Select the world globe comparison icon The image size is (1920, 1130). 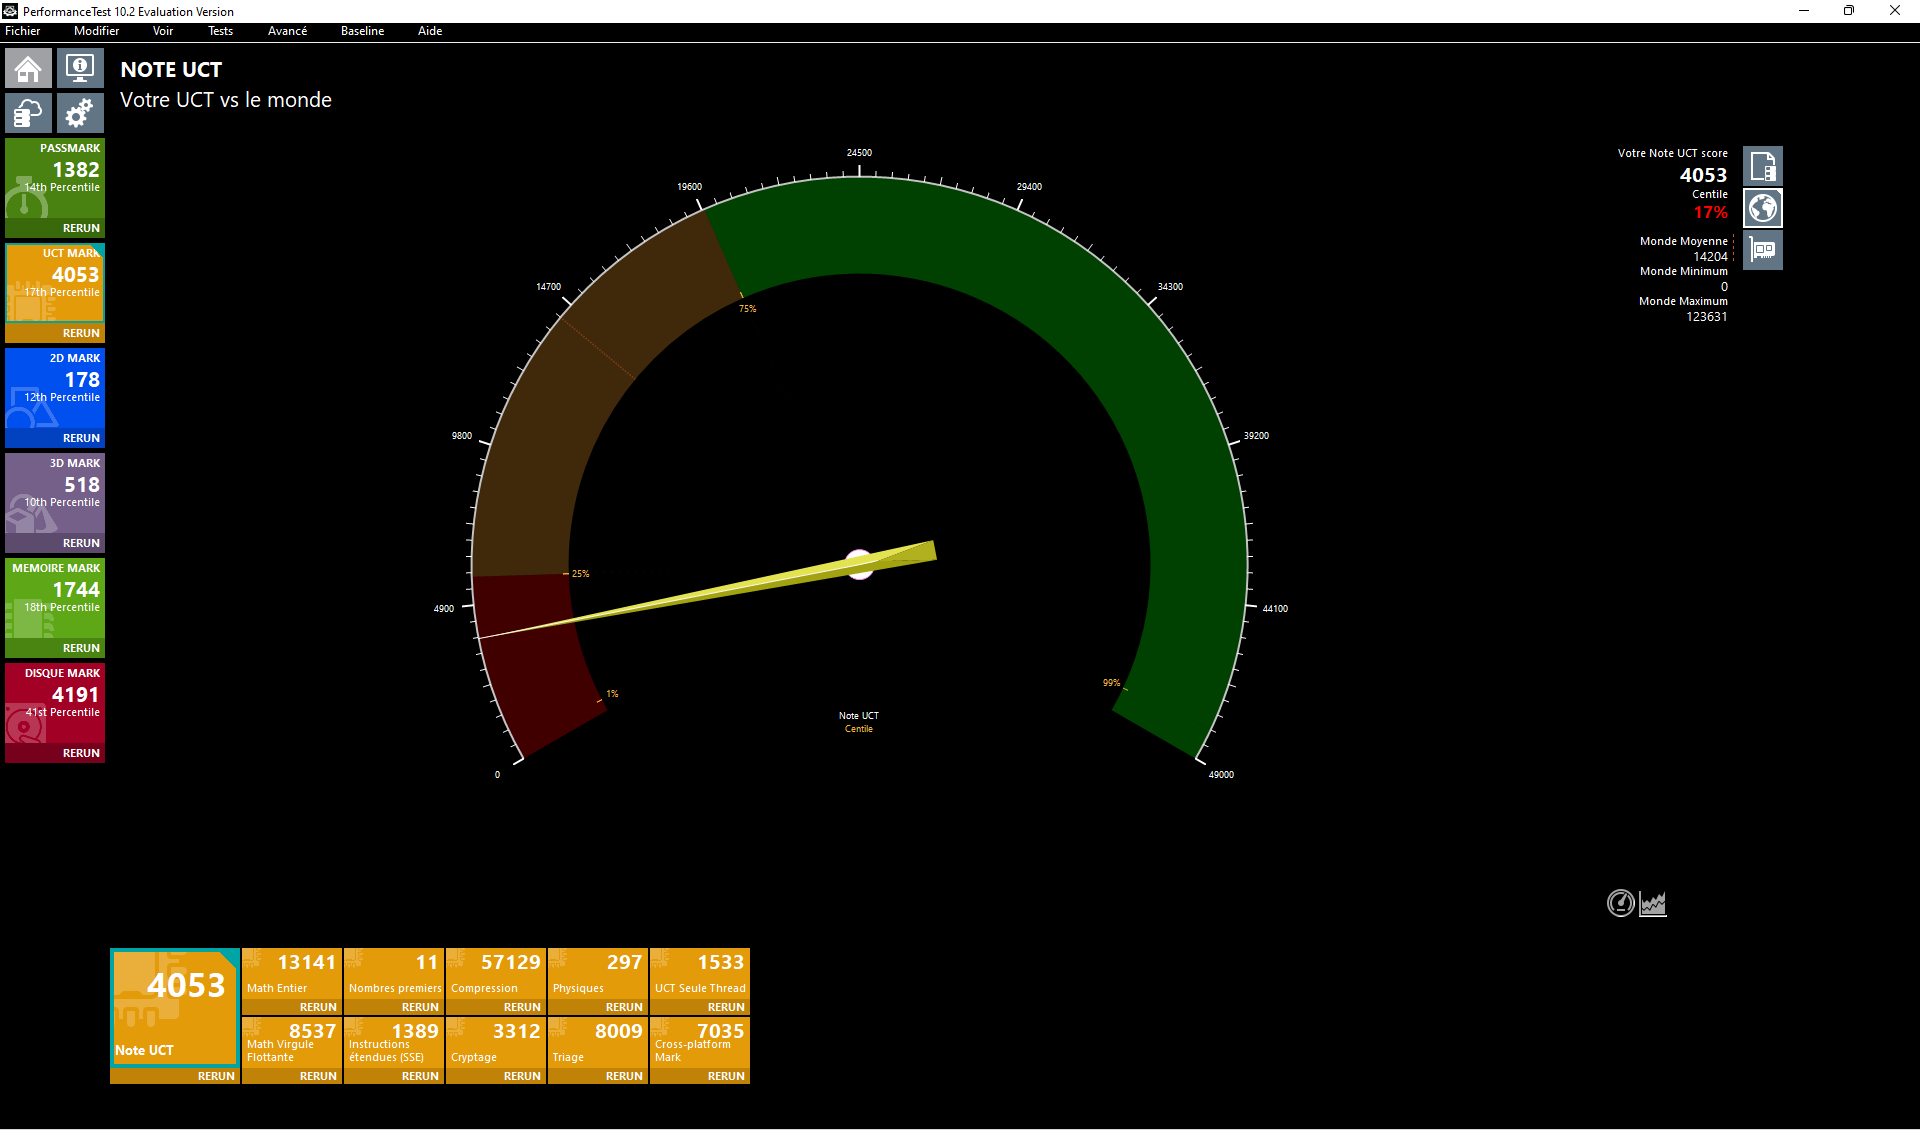[x=1762, y=208]
